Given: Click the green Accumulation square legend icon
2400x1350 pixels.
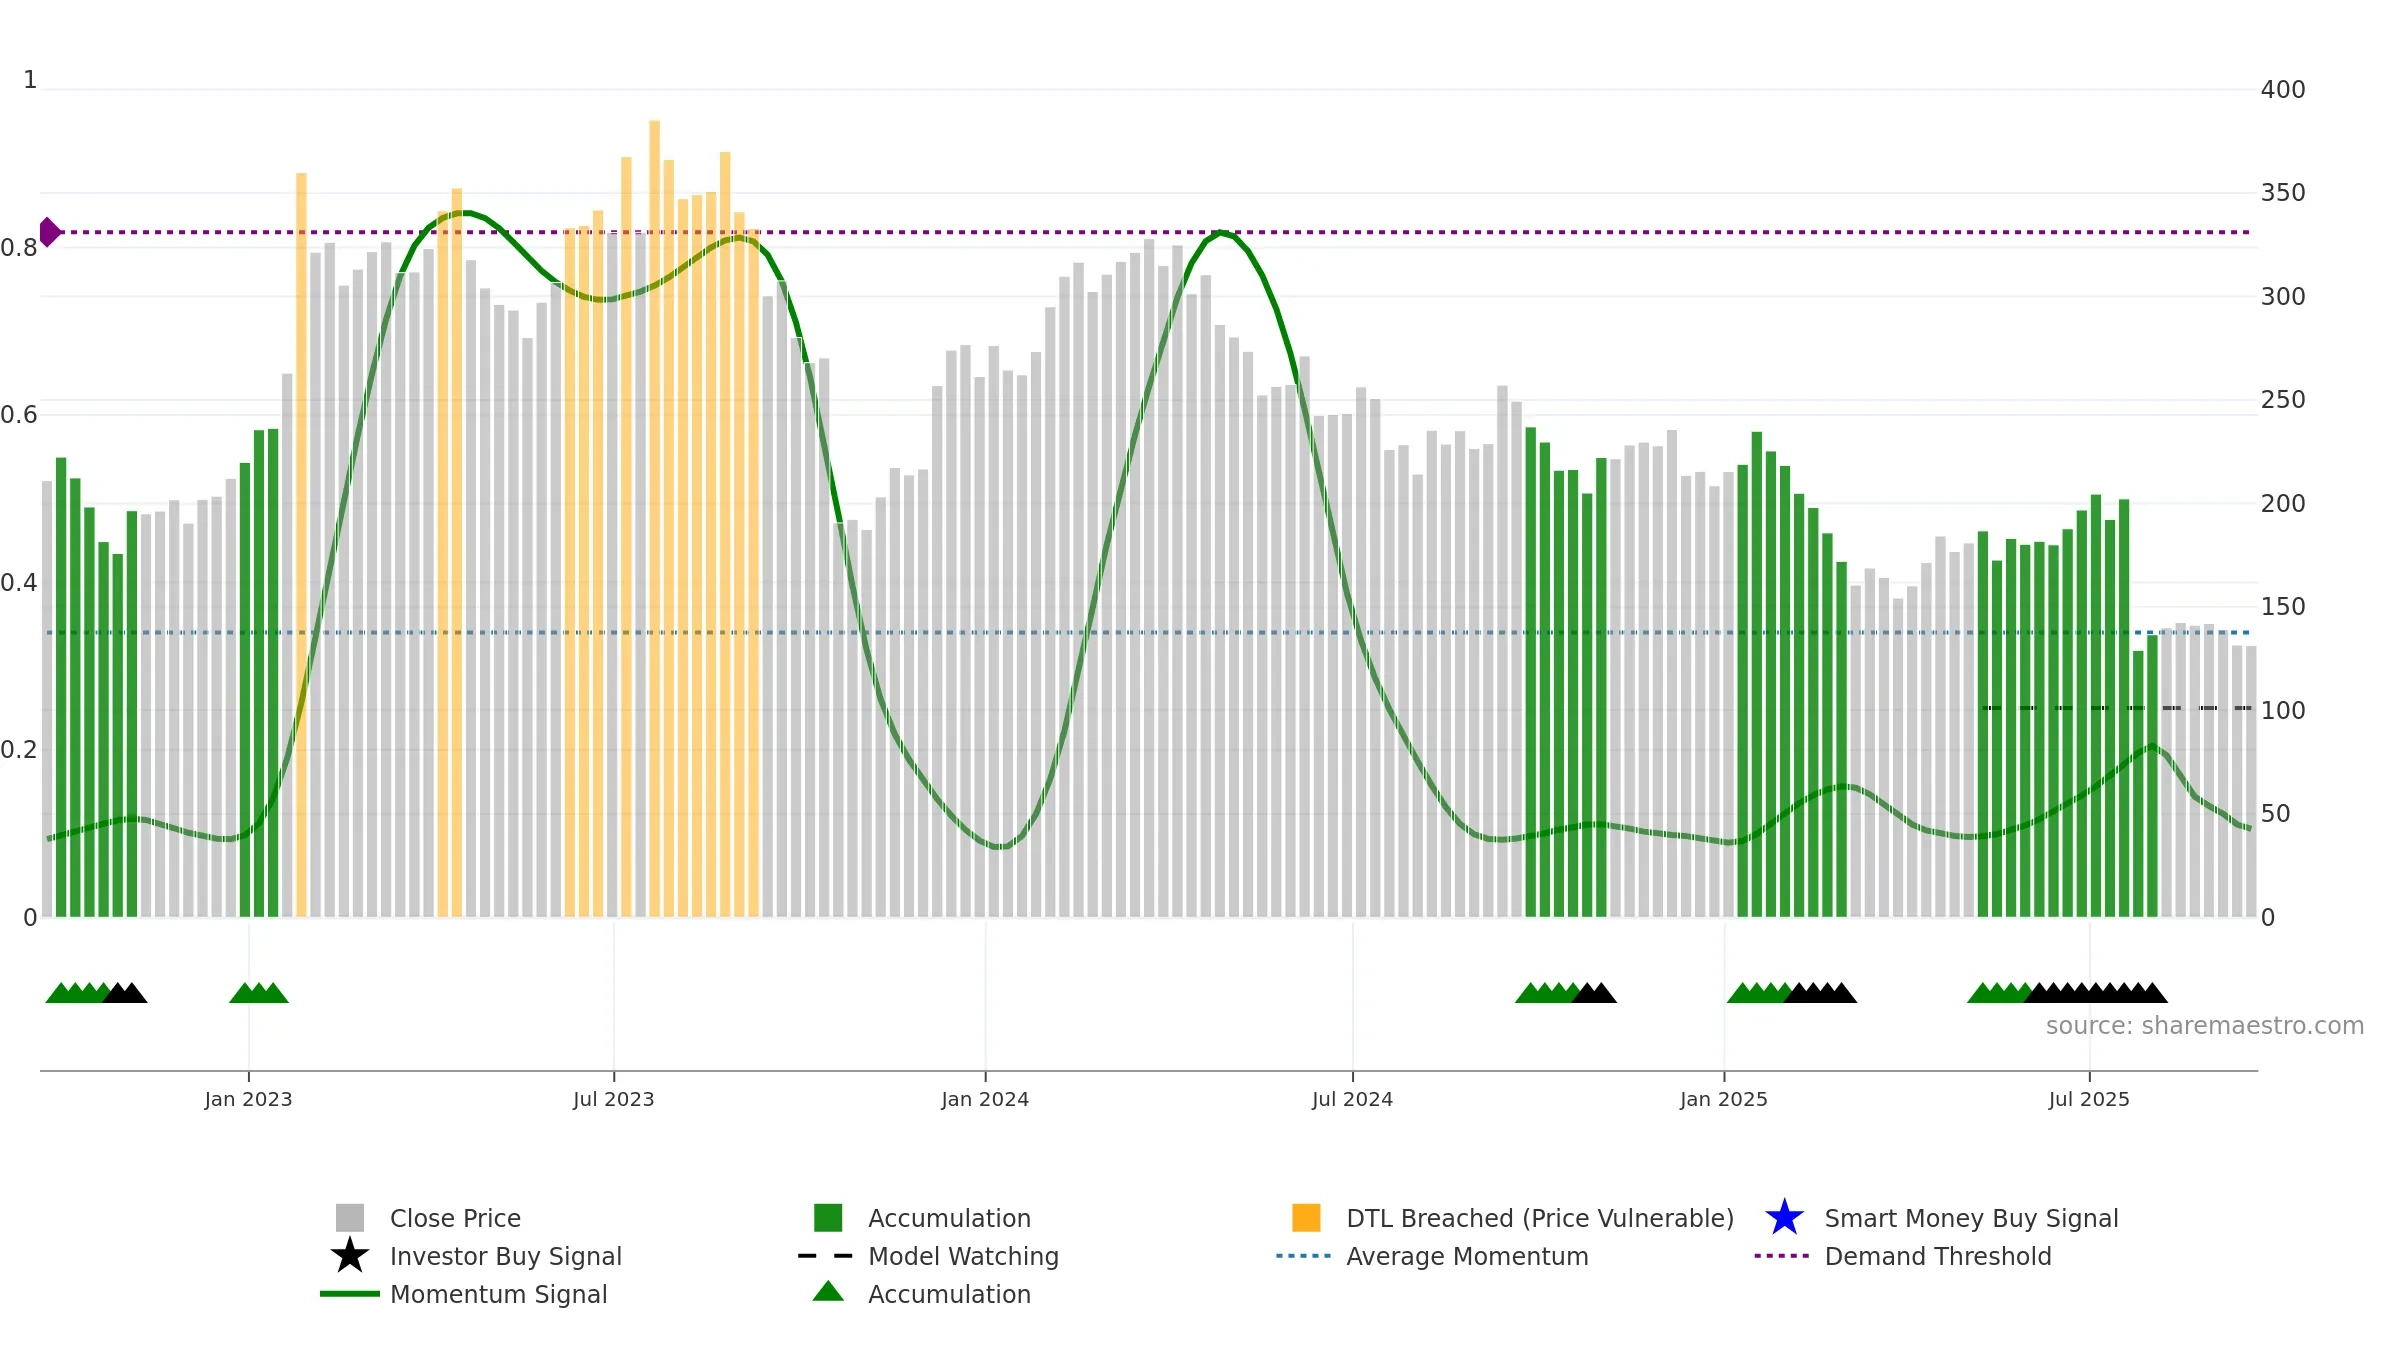Looking at the screenshot, I should (x=828, y=1217).
